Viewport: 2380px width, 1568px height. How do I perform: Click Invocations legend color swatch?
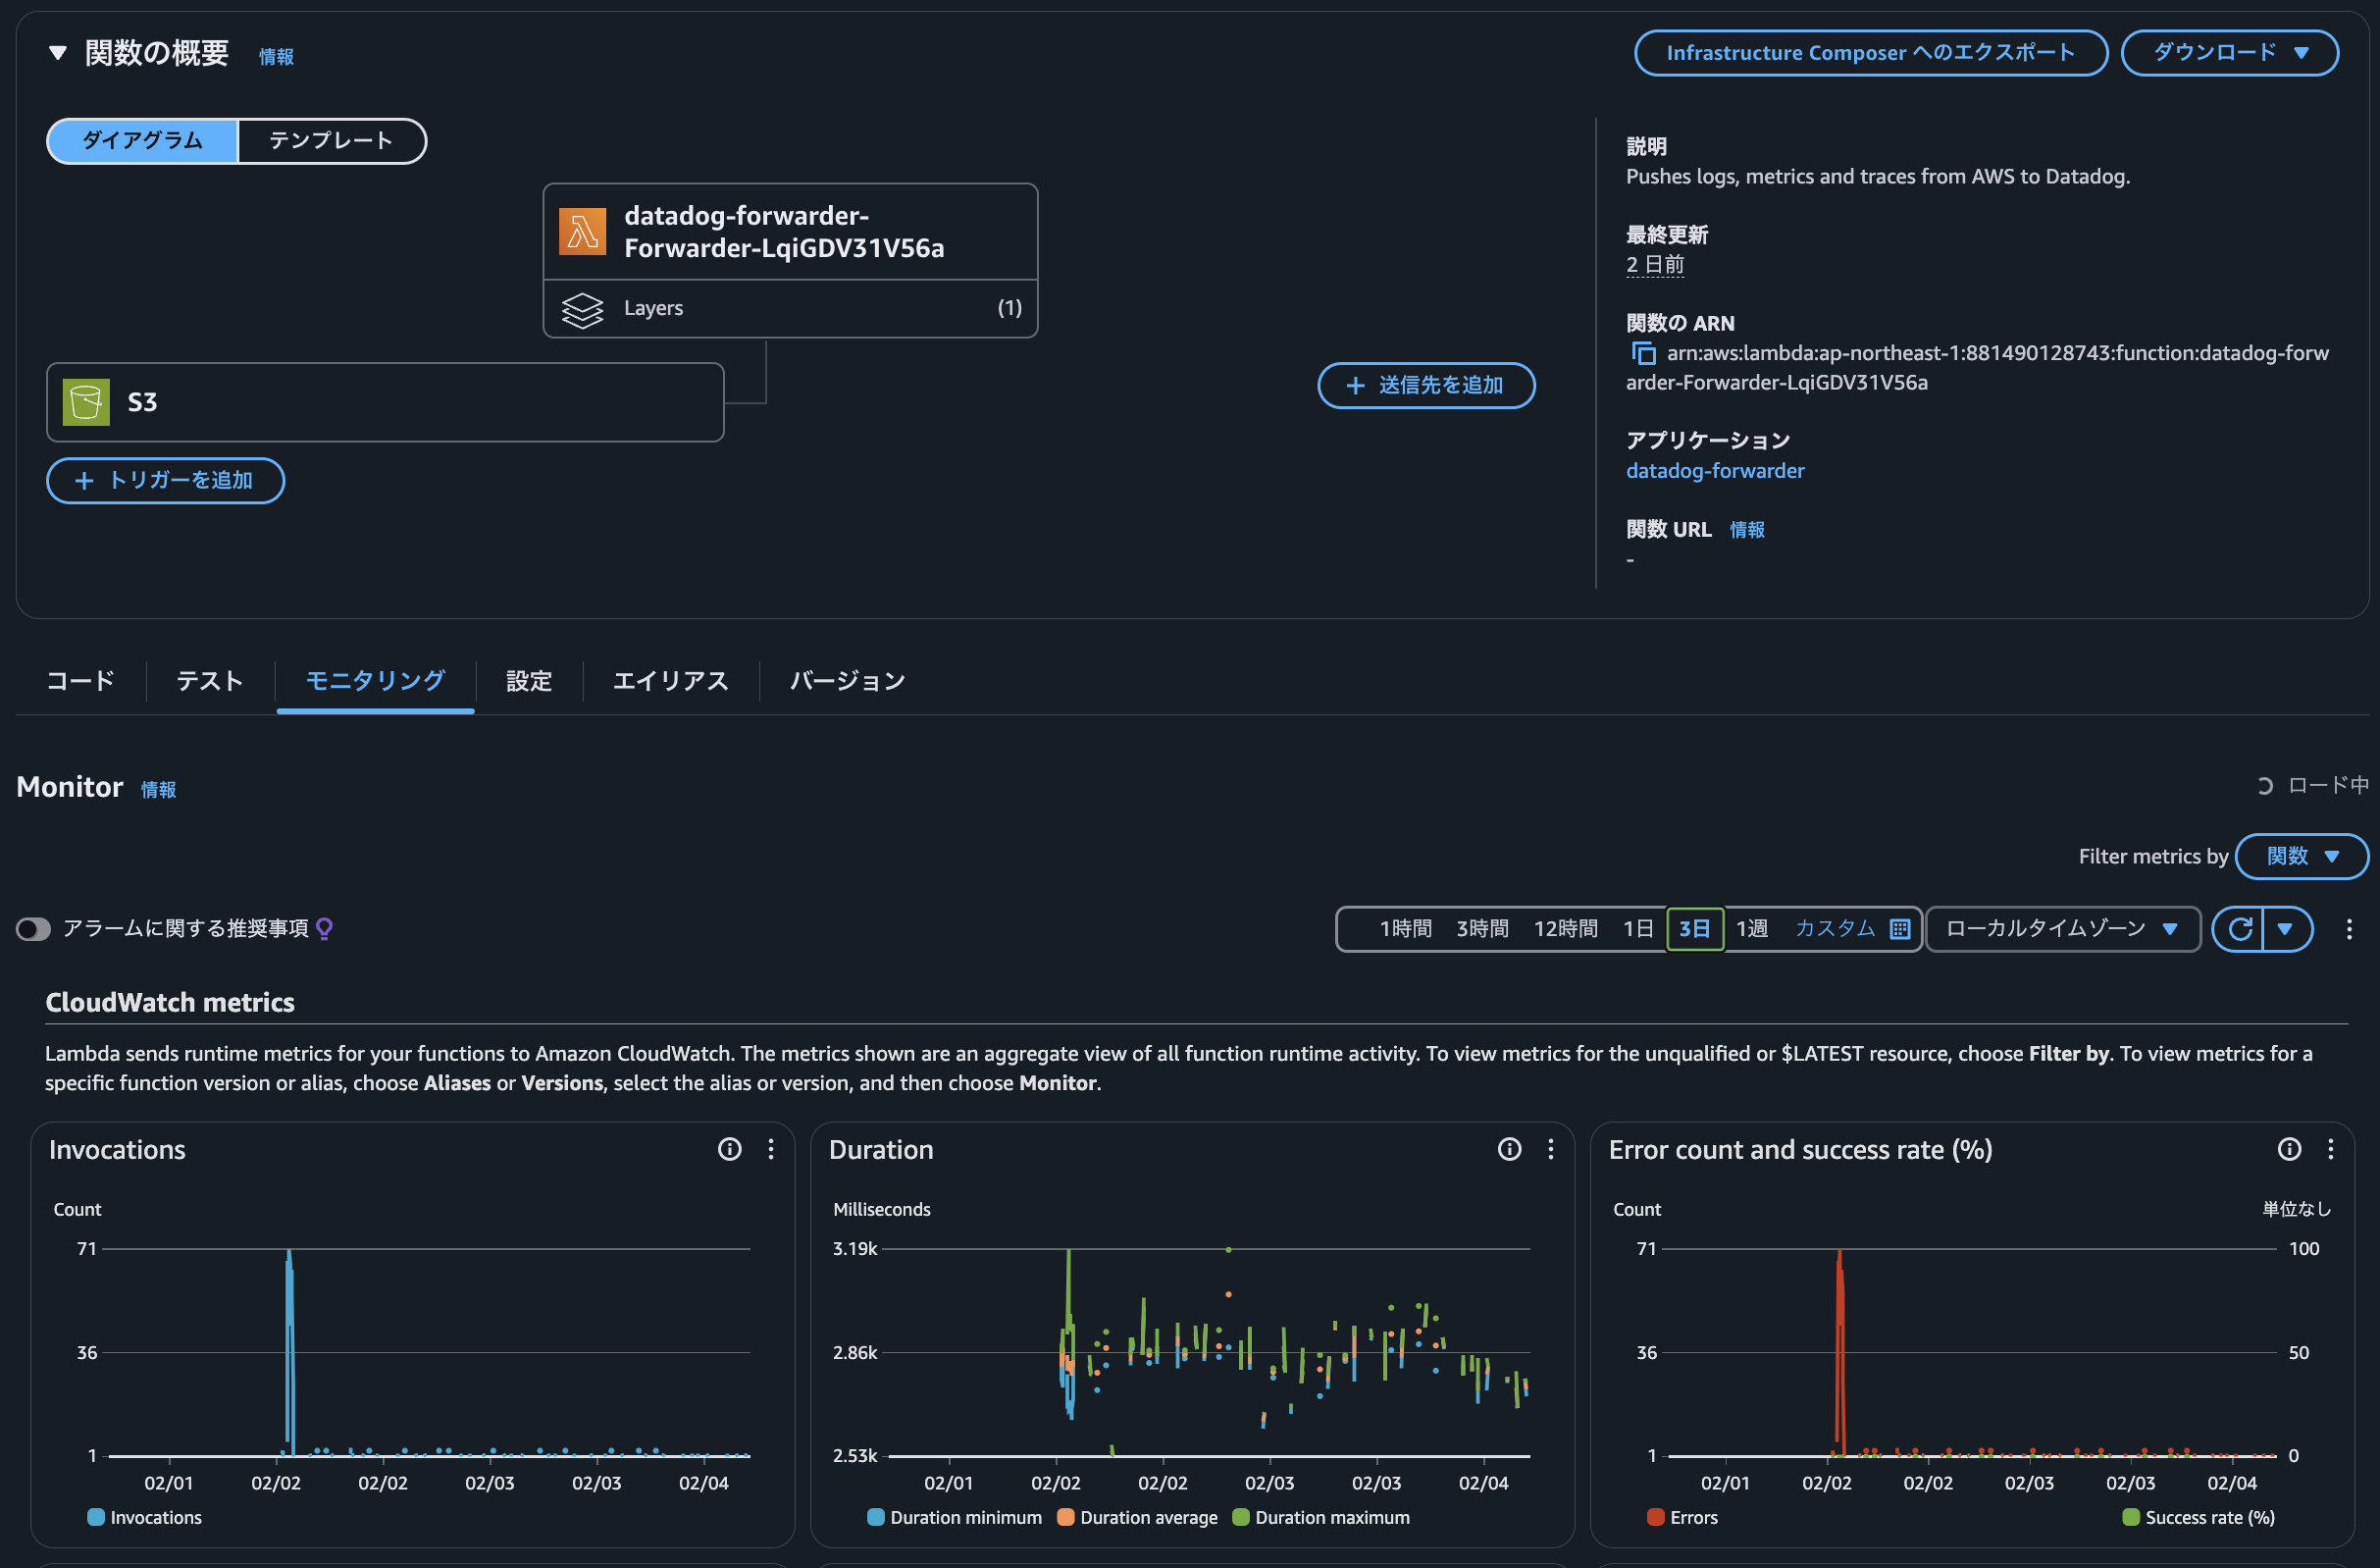click(96, 1518)
